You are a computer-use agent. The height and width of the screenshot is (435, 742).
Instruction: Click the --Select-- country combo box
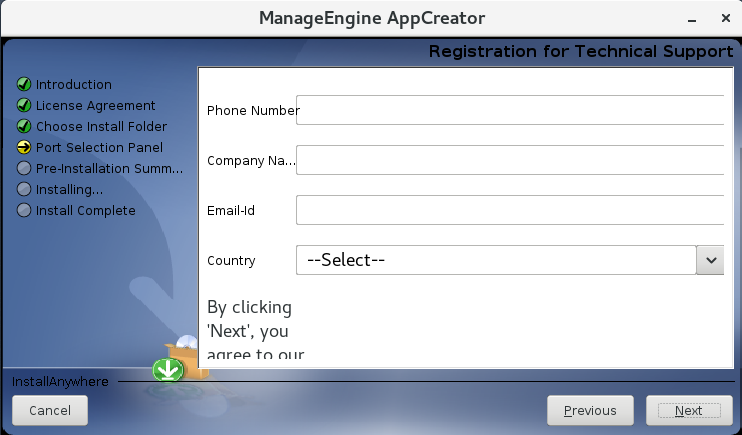(x=496, y=260)
